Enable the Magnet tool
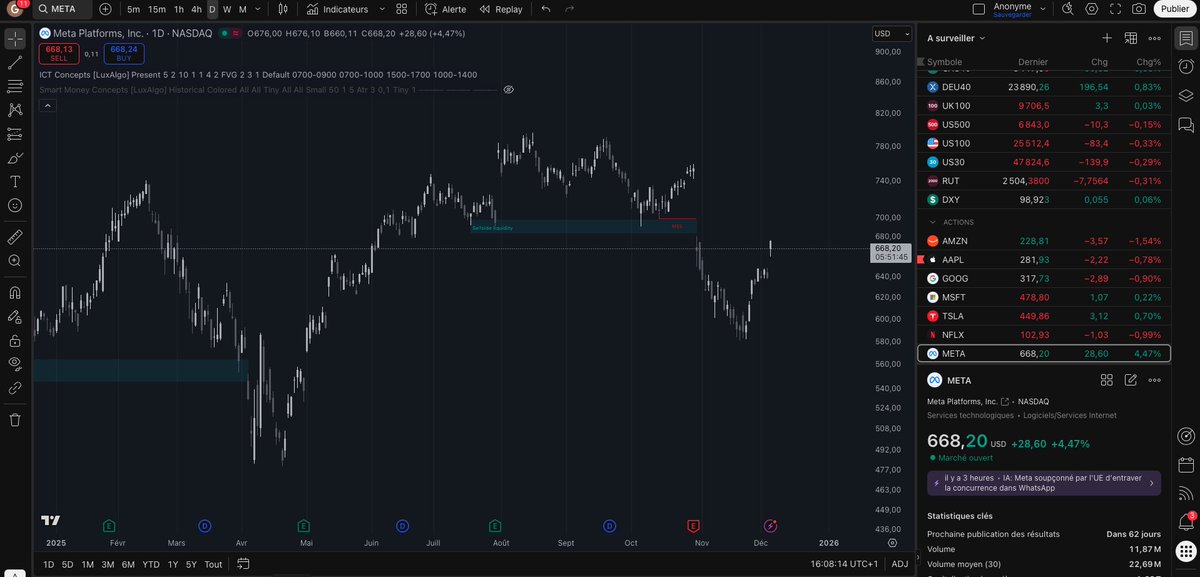This screenshot has width=1200, height=577. coord(13,291)
